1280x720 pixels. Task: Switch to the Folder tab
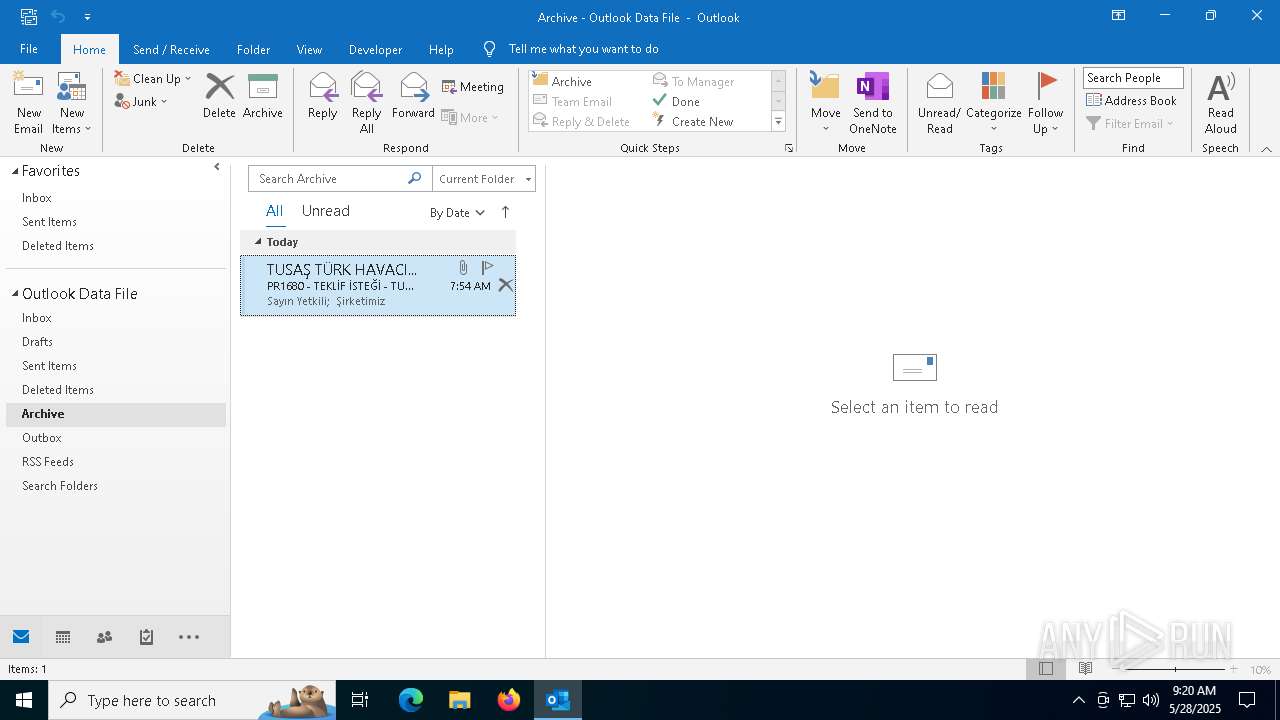click(x=253, y=49)
